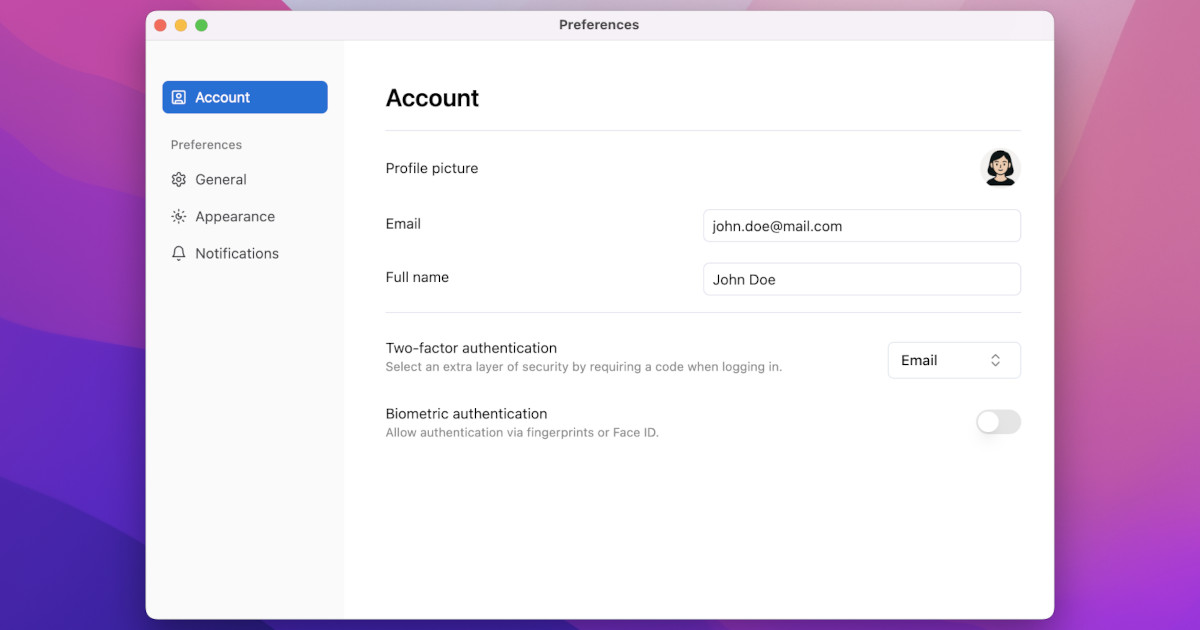Viewport: 1200px width, 630px height.
Task: Click the Two-factor authentication description text
Action: [x=583, y=366]
